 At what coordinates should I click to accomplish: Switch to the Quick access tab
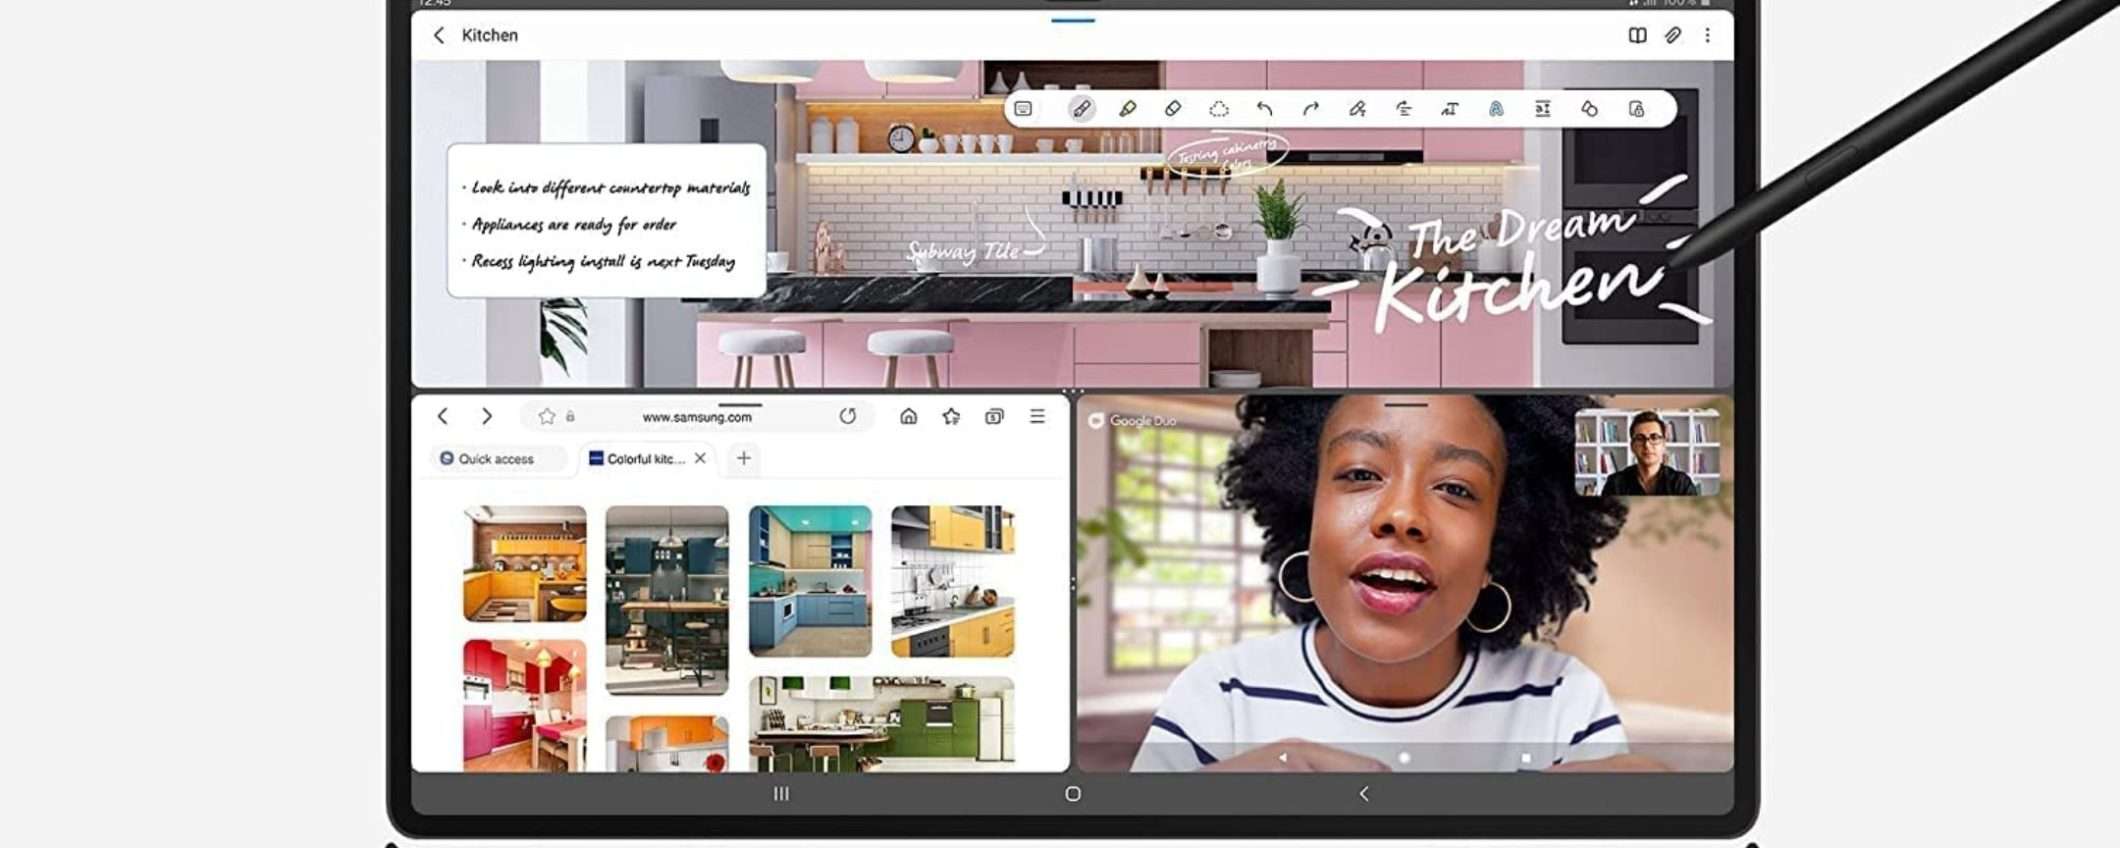coord(488,459)
